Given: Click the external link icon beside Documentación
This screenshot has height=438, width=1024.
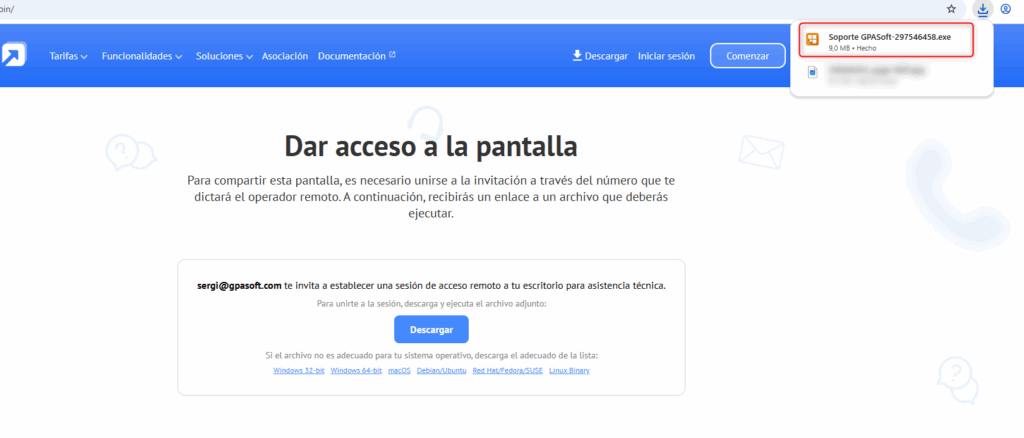Looking at the screenshot, I should (392, 55).
